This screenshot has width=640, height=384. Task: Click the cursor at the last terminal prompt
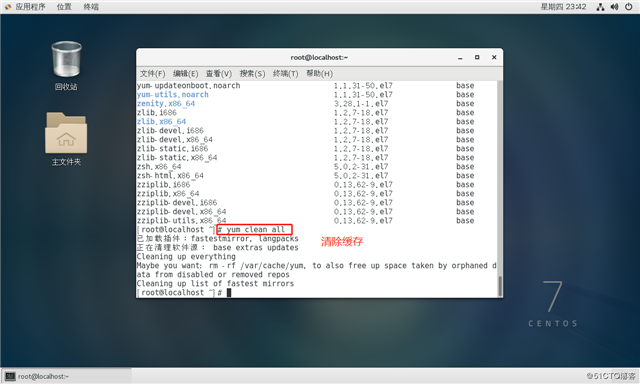229,293
